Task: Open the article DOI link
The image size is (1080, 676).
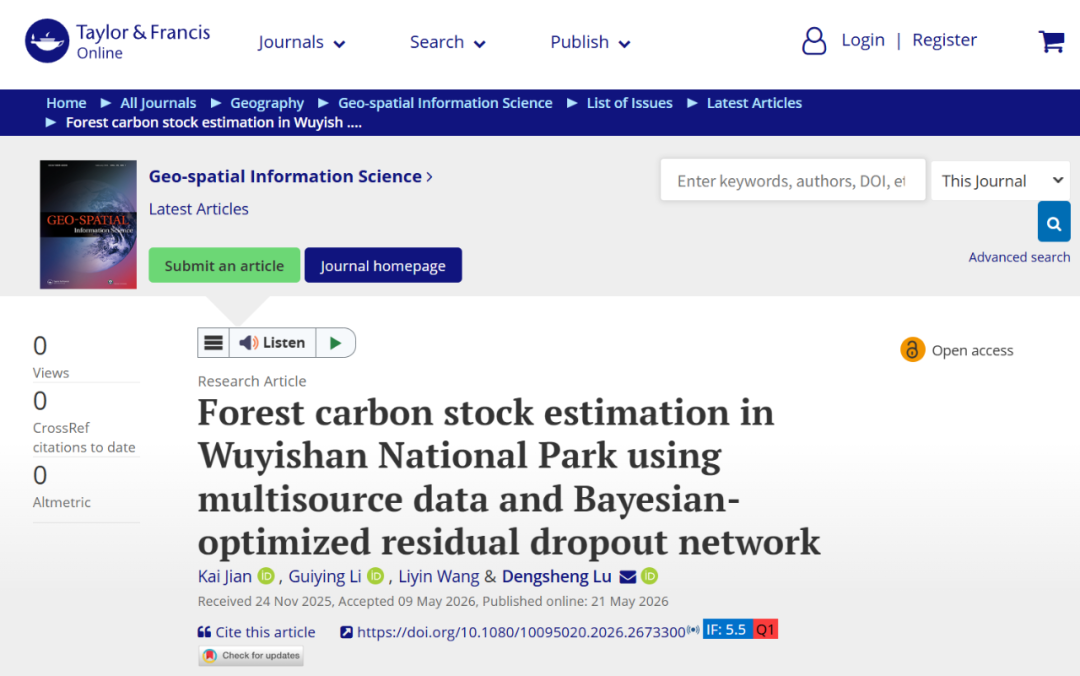Action: (521, 632)
